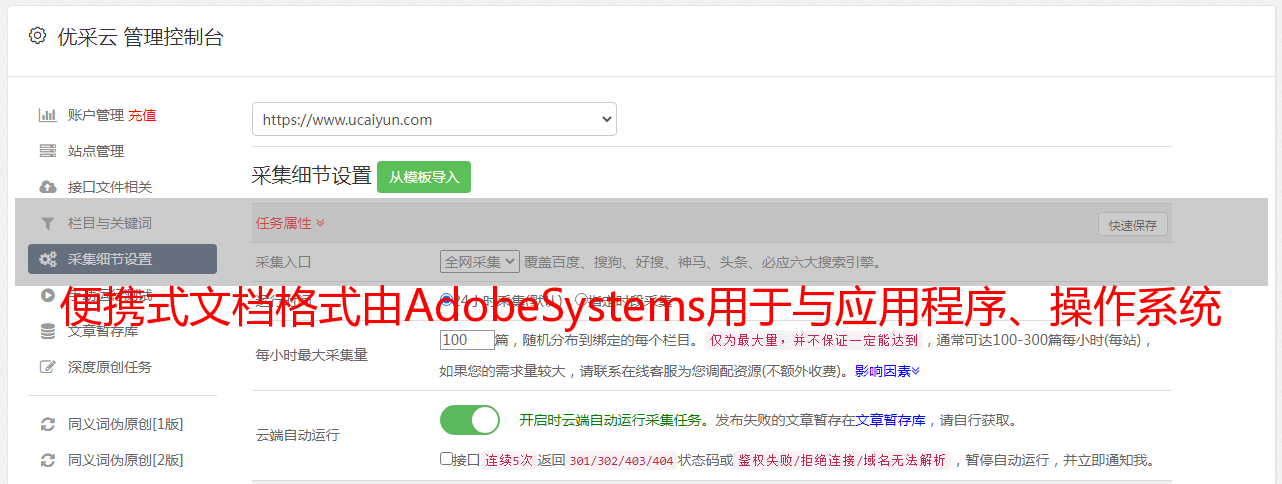This screenshot has width=1282, height=484.
Task: Click the 每小时最大采集量 label
Action: (x=312, y=355)
